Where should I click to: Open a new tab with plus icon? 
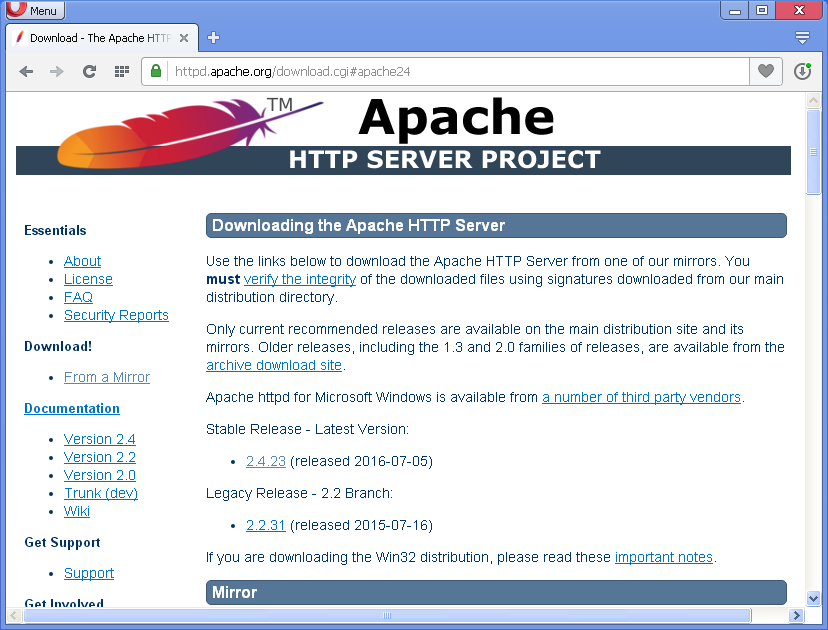point(213,37)
